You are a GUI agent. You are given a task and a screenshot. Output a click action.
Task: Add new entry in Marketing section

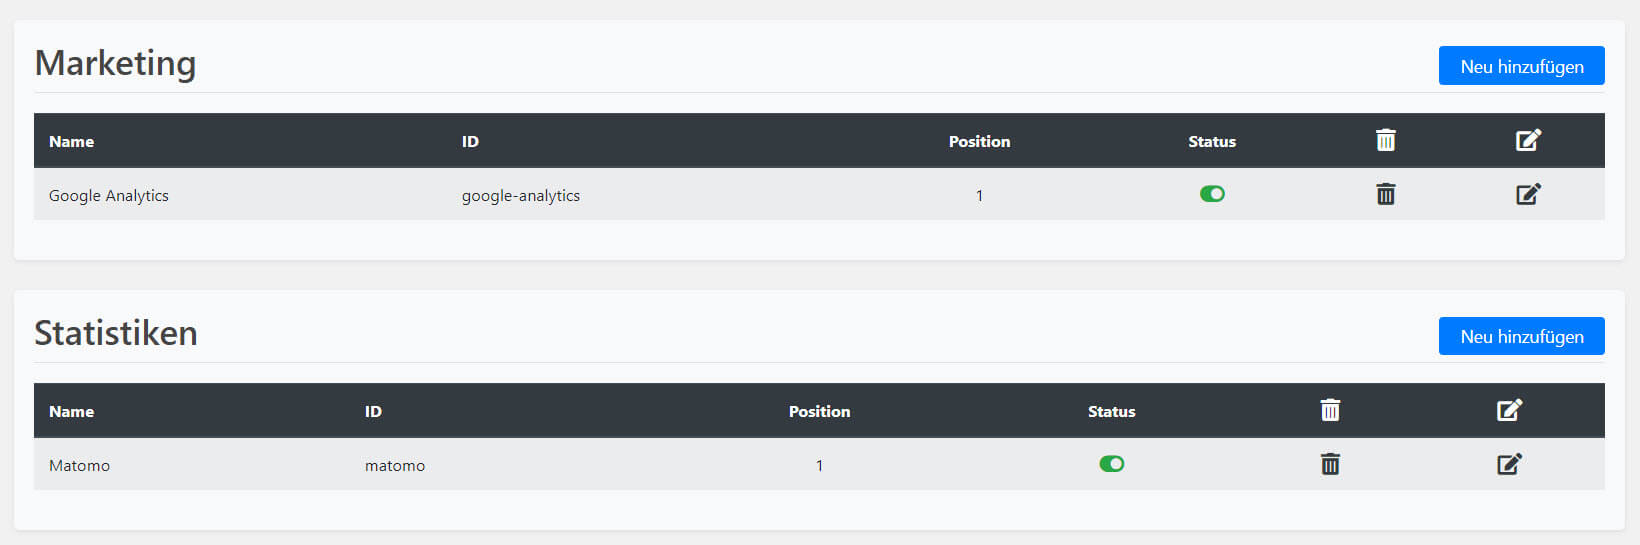pos(1521,66)
